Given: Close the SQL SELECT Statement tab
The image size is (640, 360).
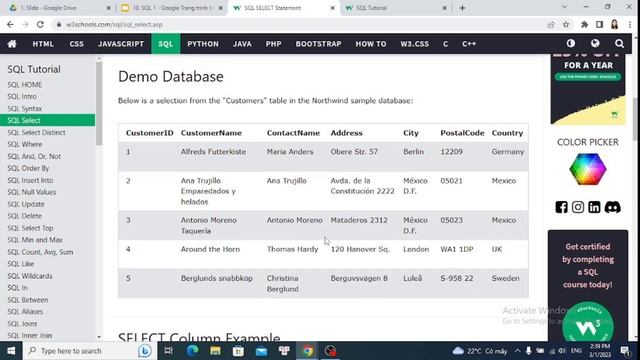Looking at the screenshot, I should (x=332, y=8).
